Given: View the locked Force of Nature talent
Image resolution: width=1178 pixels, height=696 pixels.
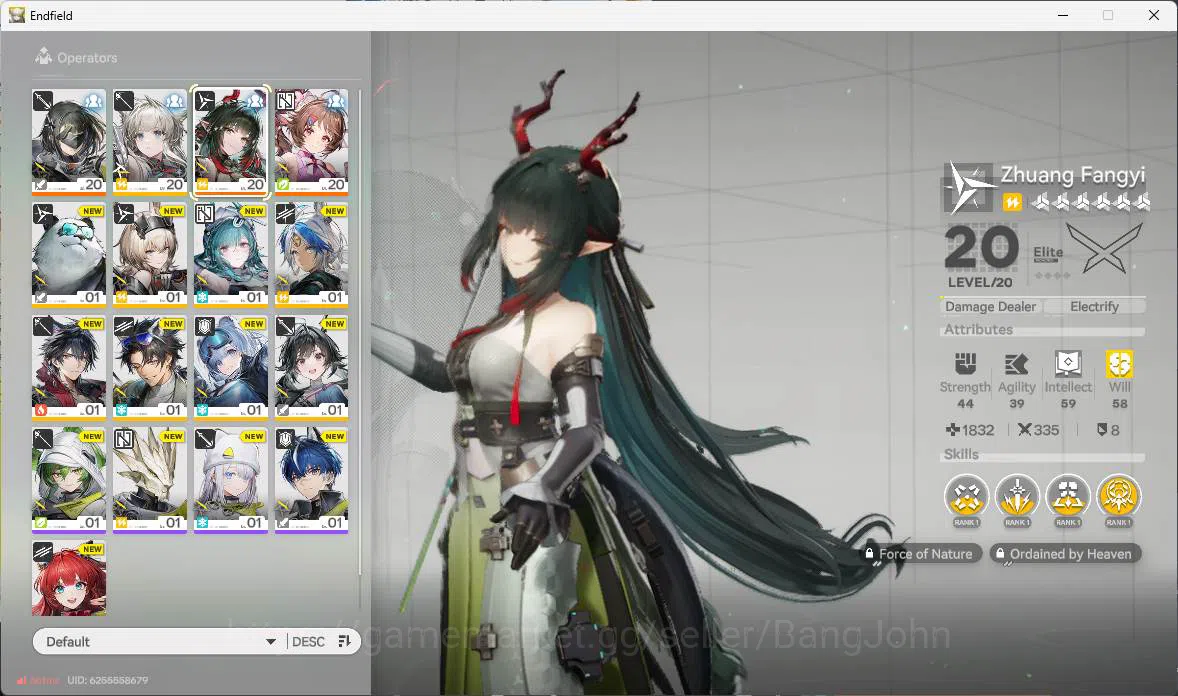Looking at the screenshot, I should pyautogui.click(x=921, y=554).
